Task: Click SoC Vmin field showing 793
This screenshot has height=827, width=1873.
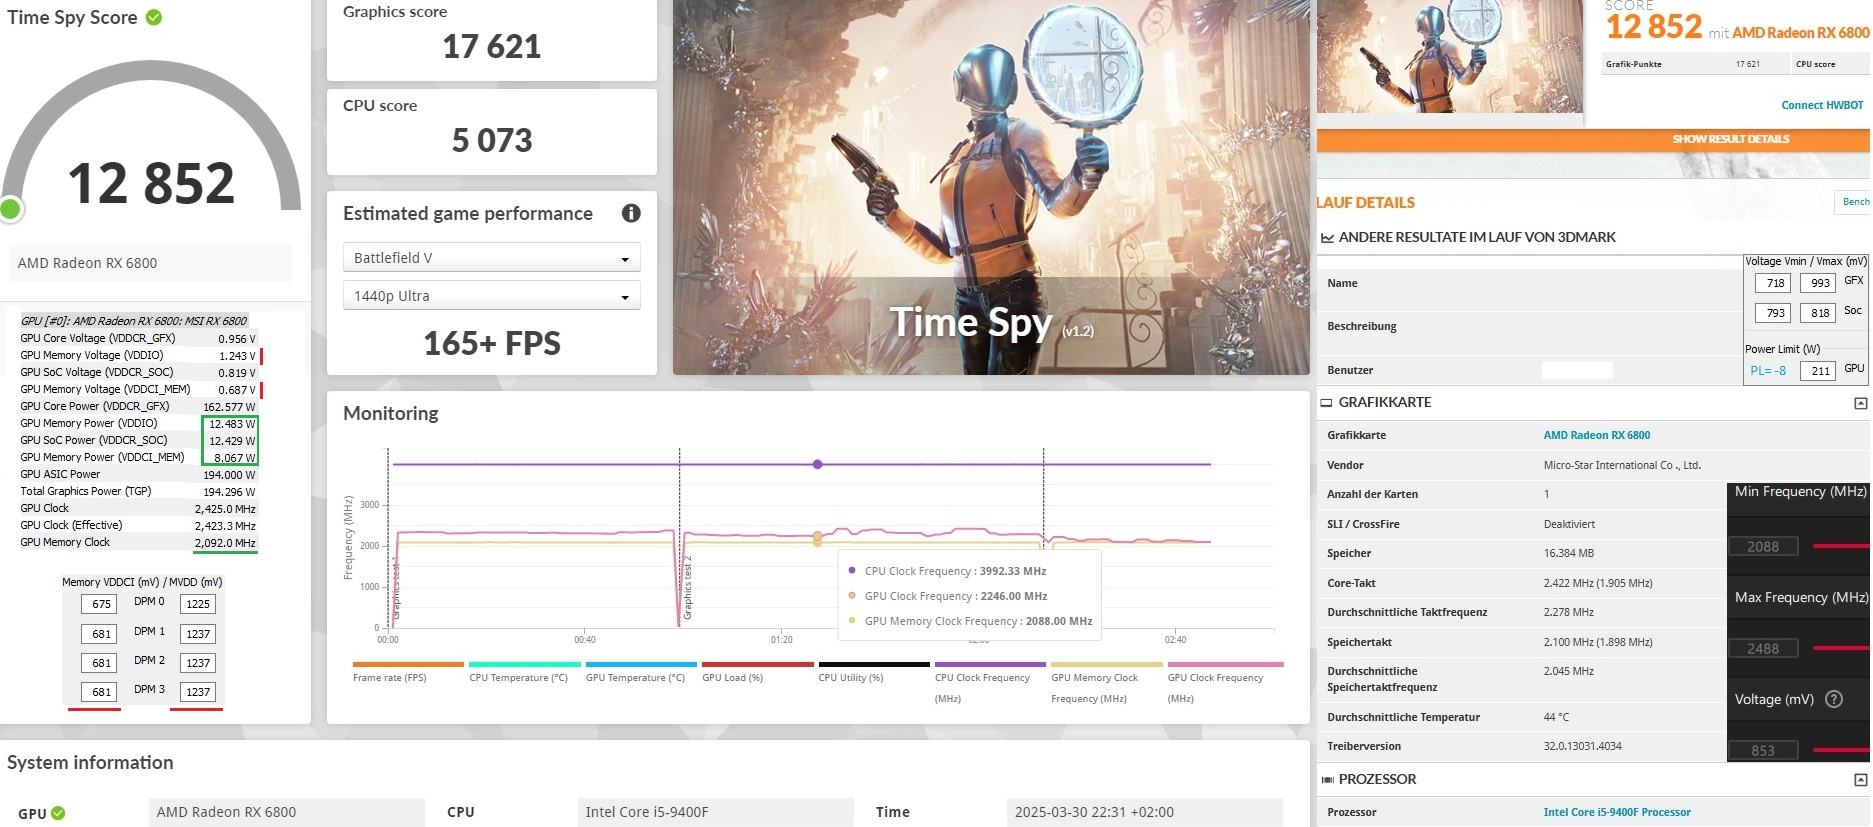Action: [1773, 313]
